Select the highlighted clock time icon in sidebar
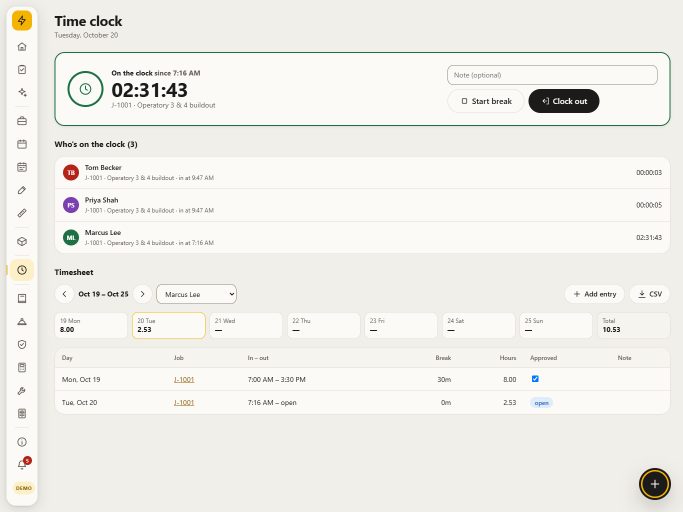 [22, 270]
